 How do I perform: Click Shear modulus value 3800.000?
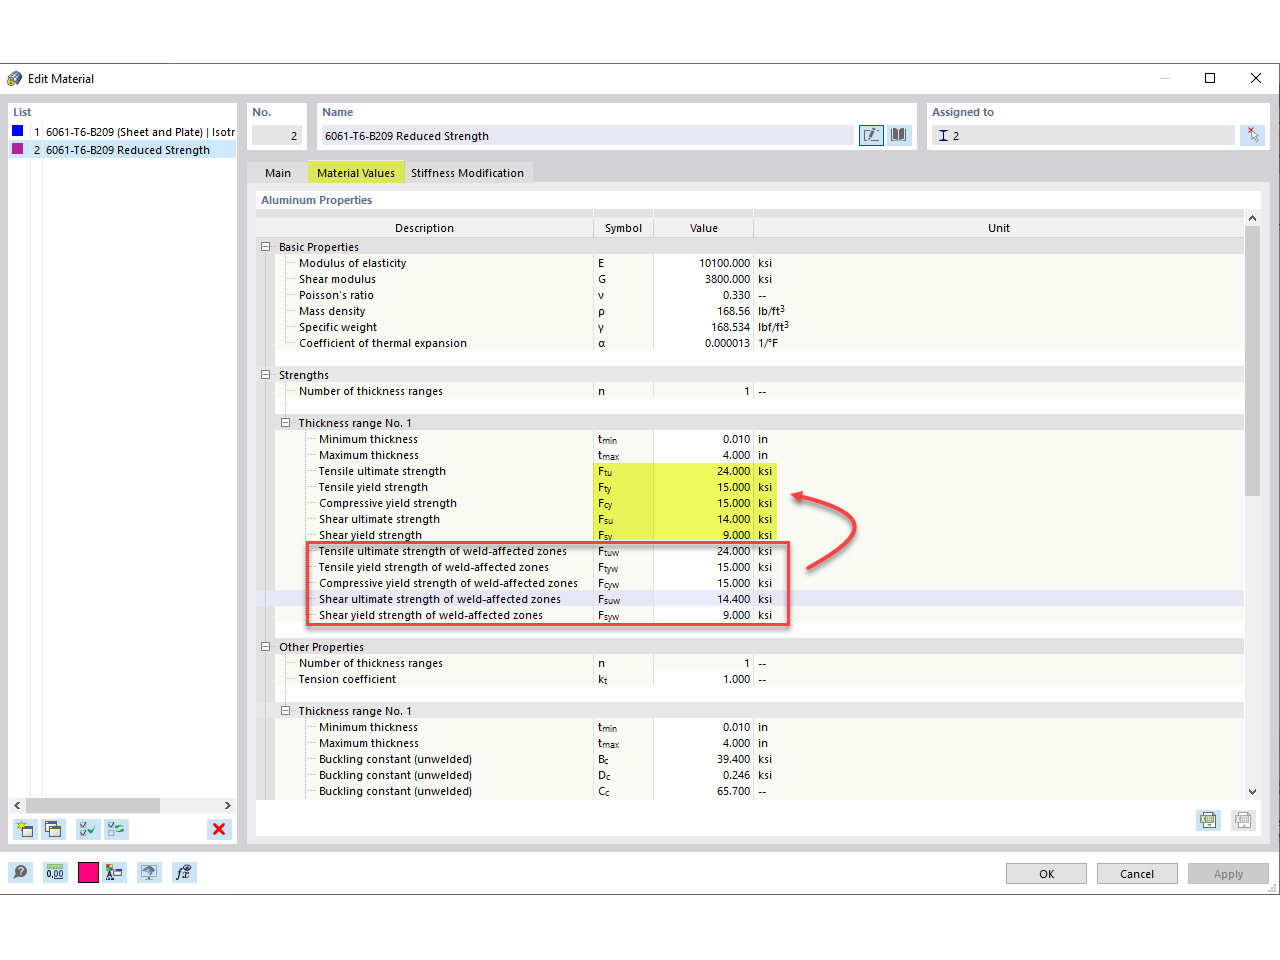[704, 279]
